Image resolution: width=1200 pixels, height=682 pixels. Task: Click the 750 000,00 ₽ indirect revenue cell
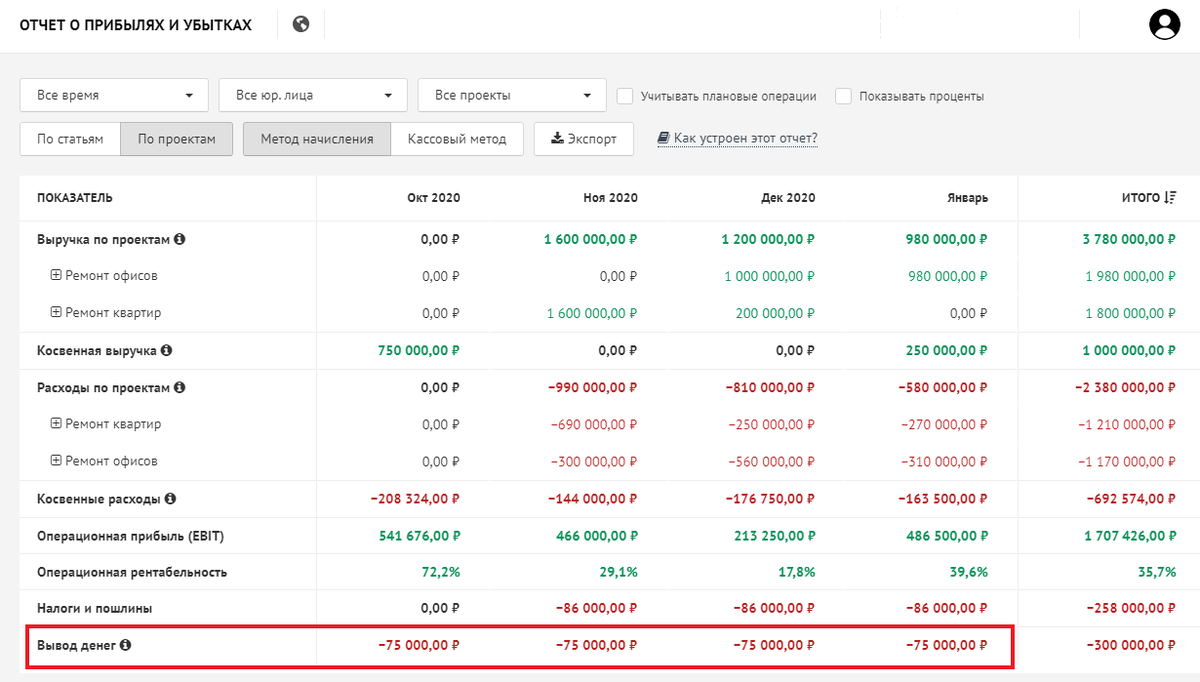click(x=419, y=351)
